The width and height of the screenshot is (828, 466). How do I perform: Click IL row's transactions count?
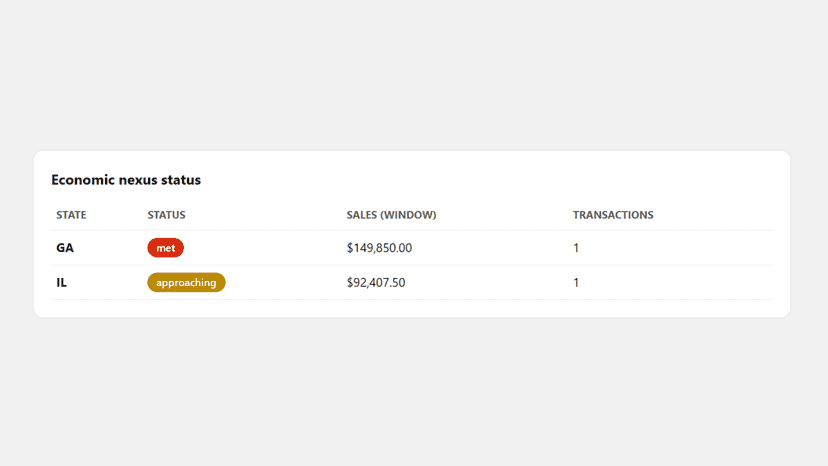[x=576, y=283]
